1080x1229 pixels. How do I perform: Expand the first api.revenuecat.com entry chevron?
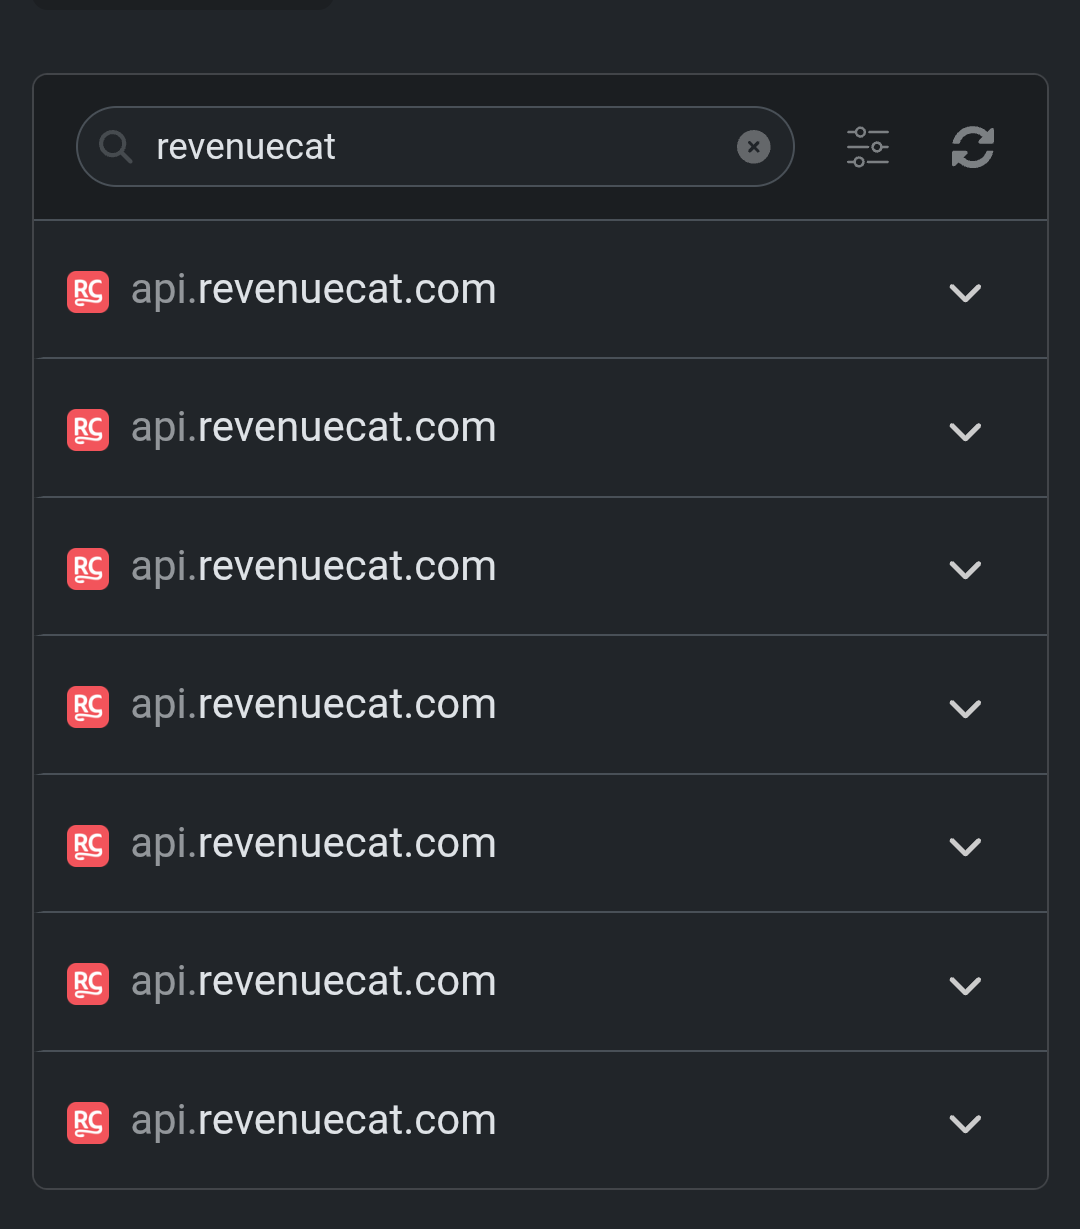pyautogui.click(x=964, y=293)
